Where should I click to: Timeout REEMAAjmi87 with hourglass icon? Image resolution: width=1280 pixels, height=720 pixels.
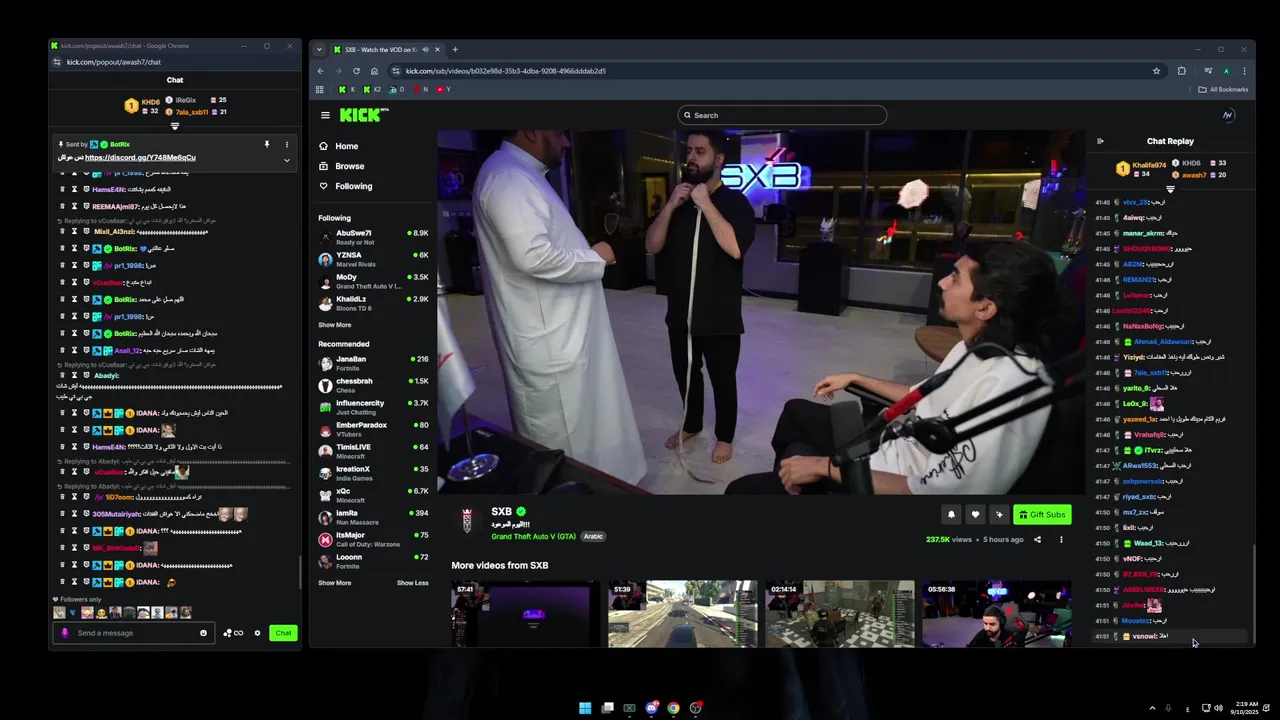pos(74,206)
